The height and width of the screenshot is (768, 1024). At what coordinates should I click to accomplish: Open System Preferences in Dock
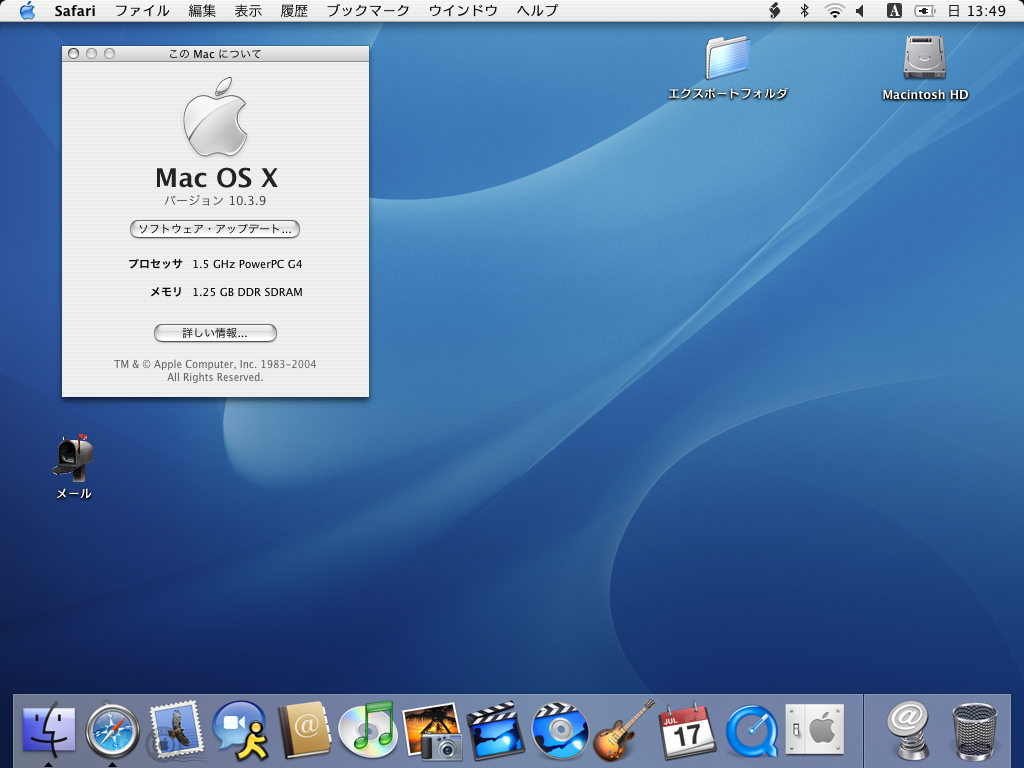(815, 729)
